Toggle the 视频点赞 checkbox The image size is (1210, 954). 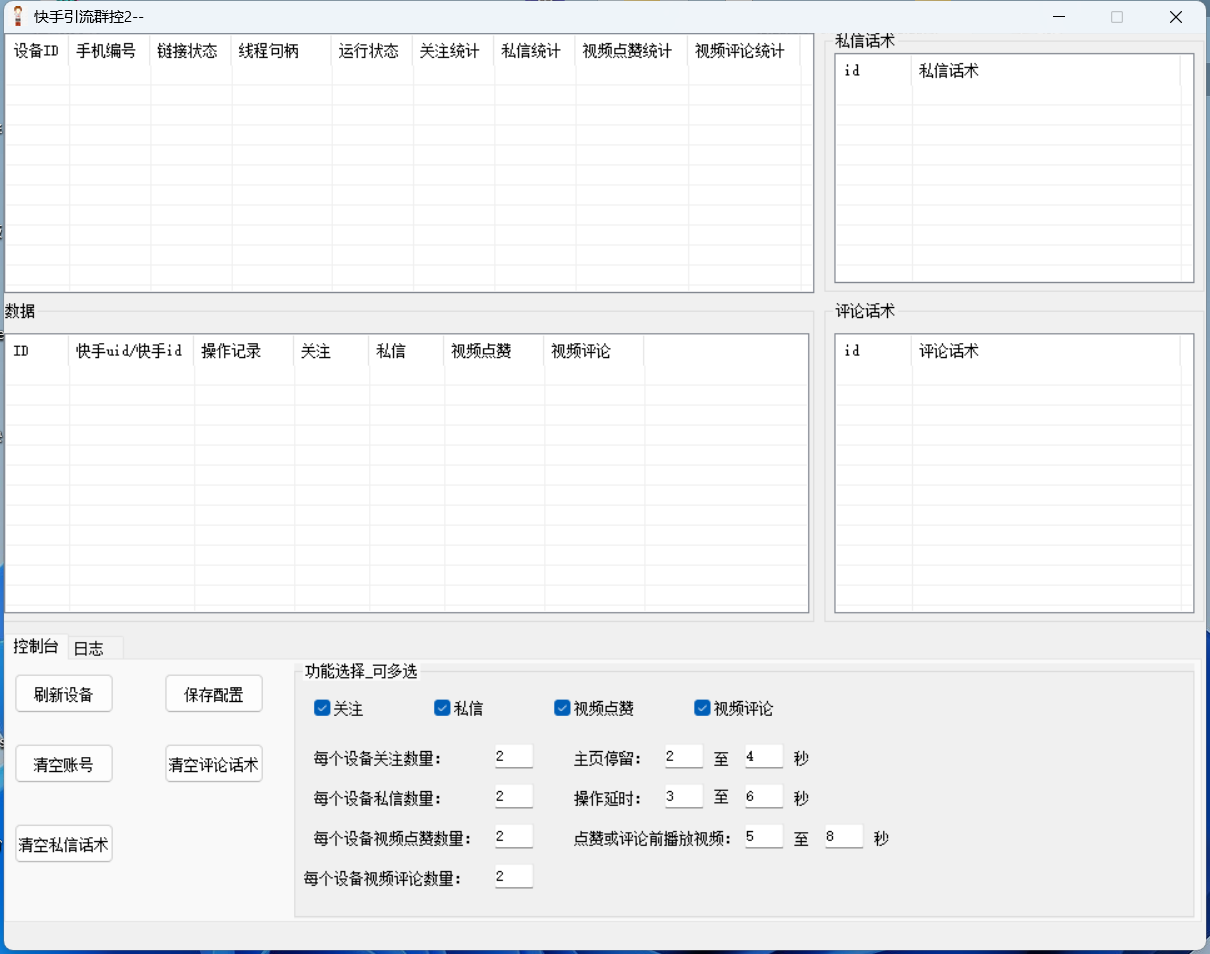click(x=562, y=708)
